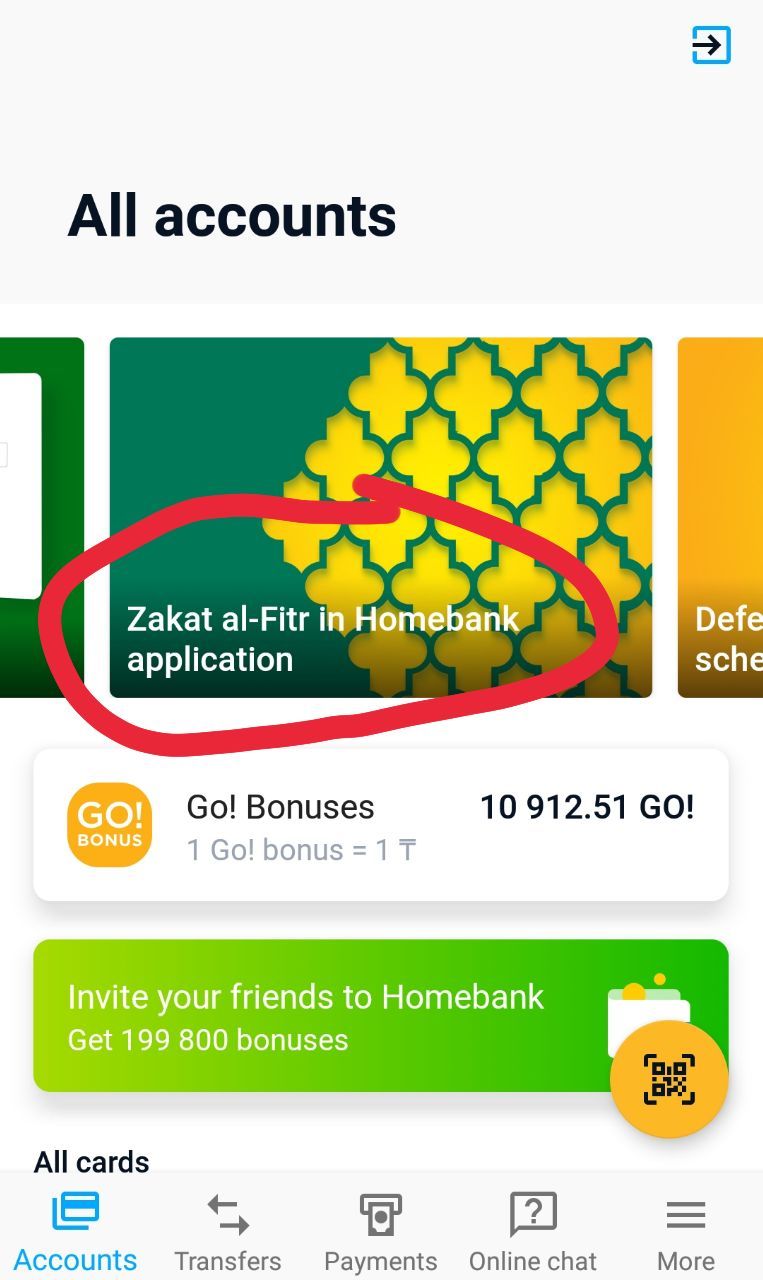
Task: Open the More hamburger menu icon
Action: pos(686,1215)
